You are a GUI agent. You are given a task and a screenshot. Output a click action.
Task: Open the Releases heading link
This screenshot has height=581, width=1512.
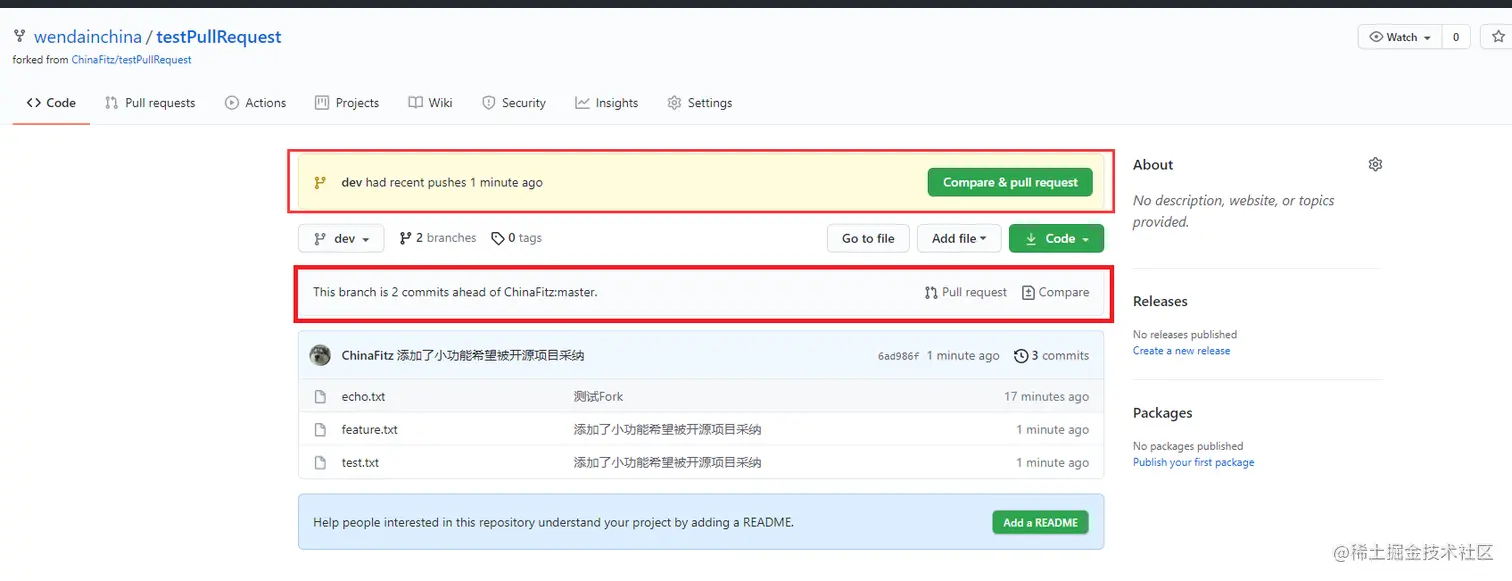1160,301
